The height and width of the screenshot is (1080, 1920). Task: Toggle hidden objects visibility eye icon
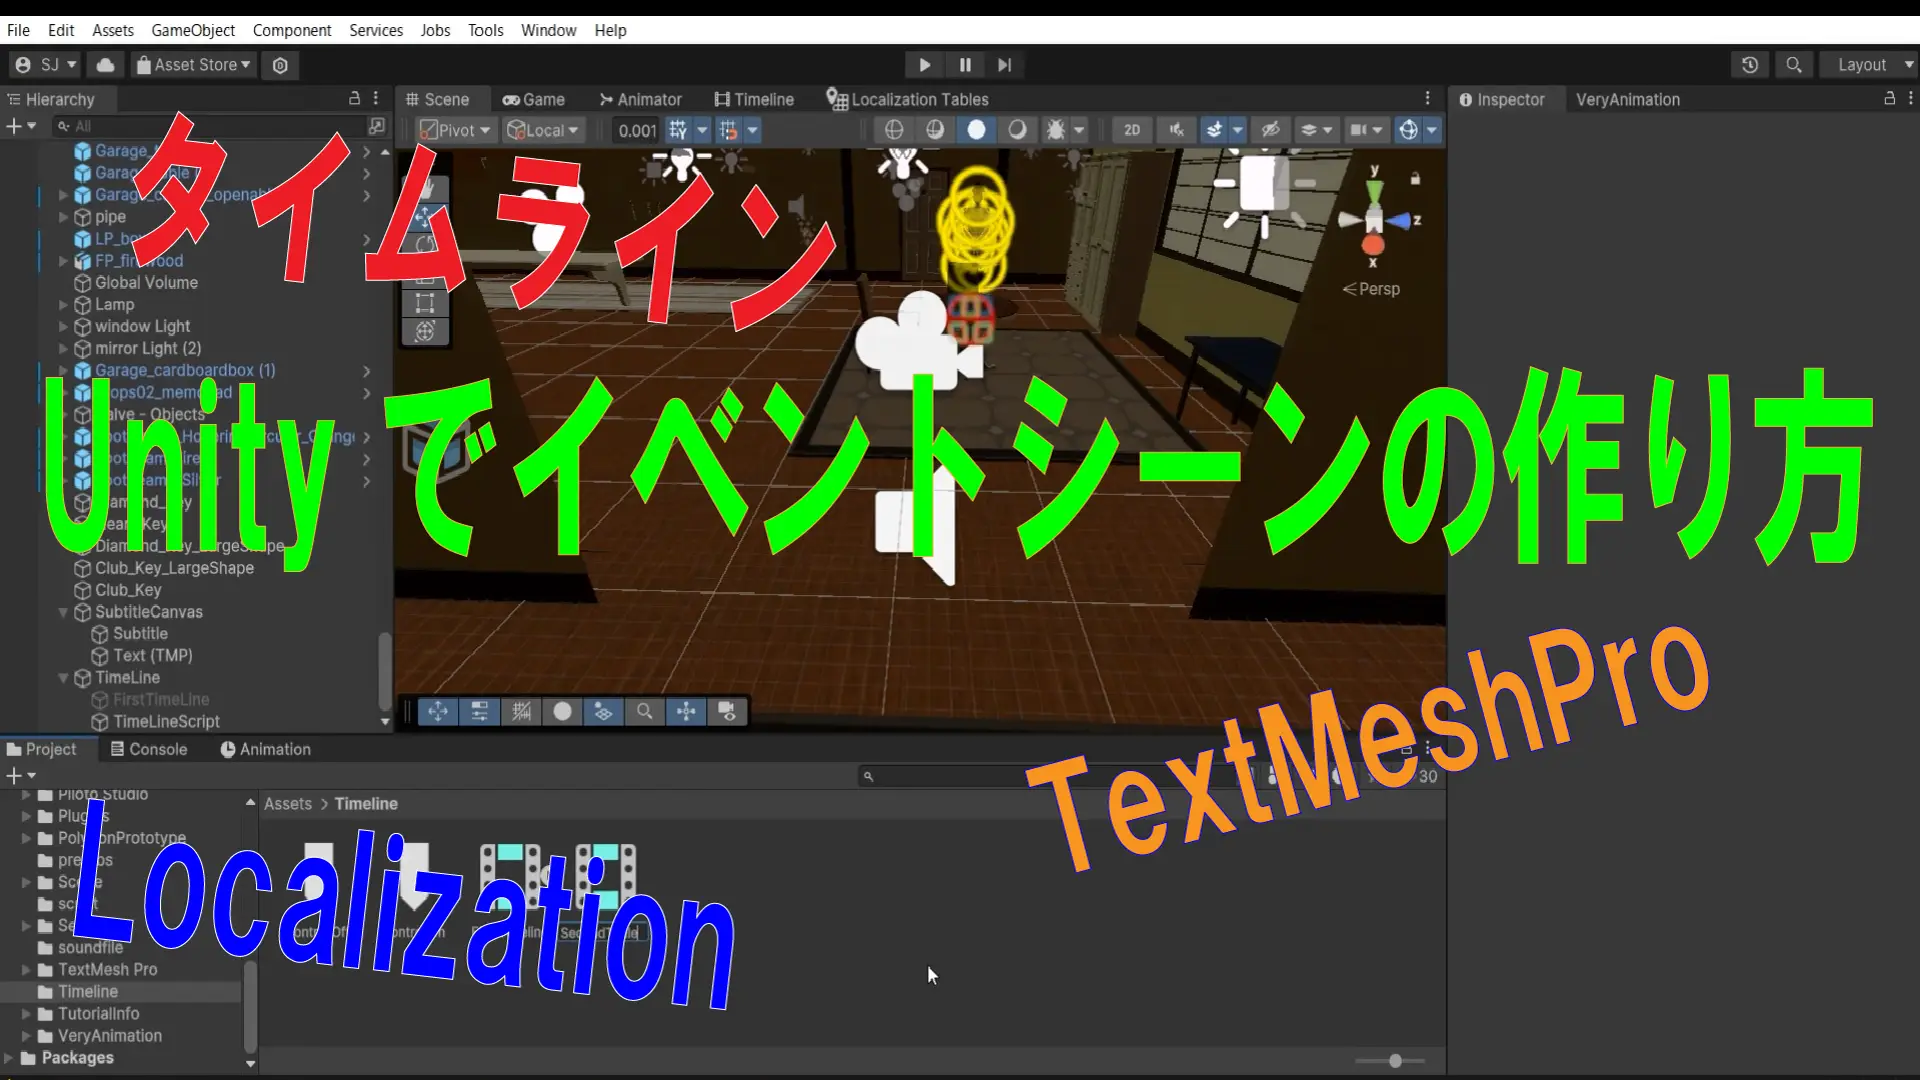click(x=1270, y=130)
